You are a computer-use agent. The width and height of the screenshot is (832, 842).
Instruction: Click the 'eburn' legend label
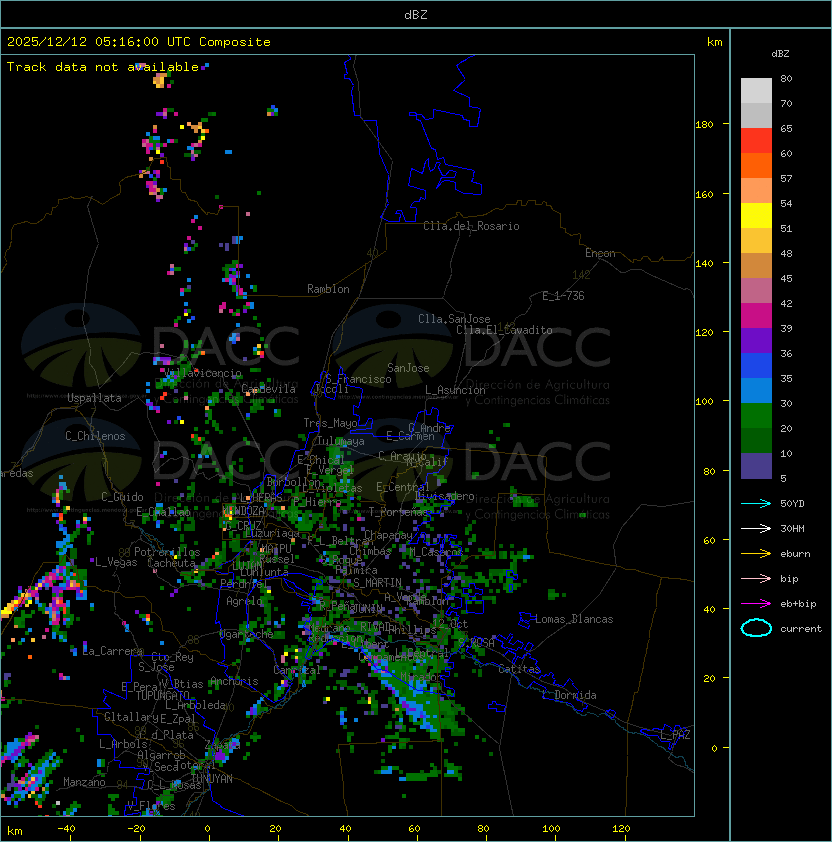[795, 554]
